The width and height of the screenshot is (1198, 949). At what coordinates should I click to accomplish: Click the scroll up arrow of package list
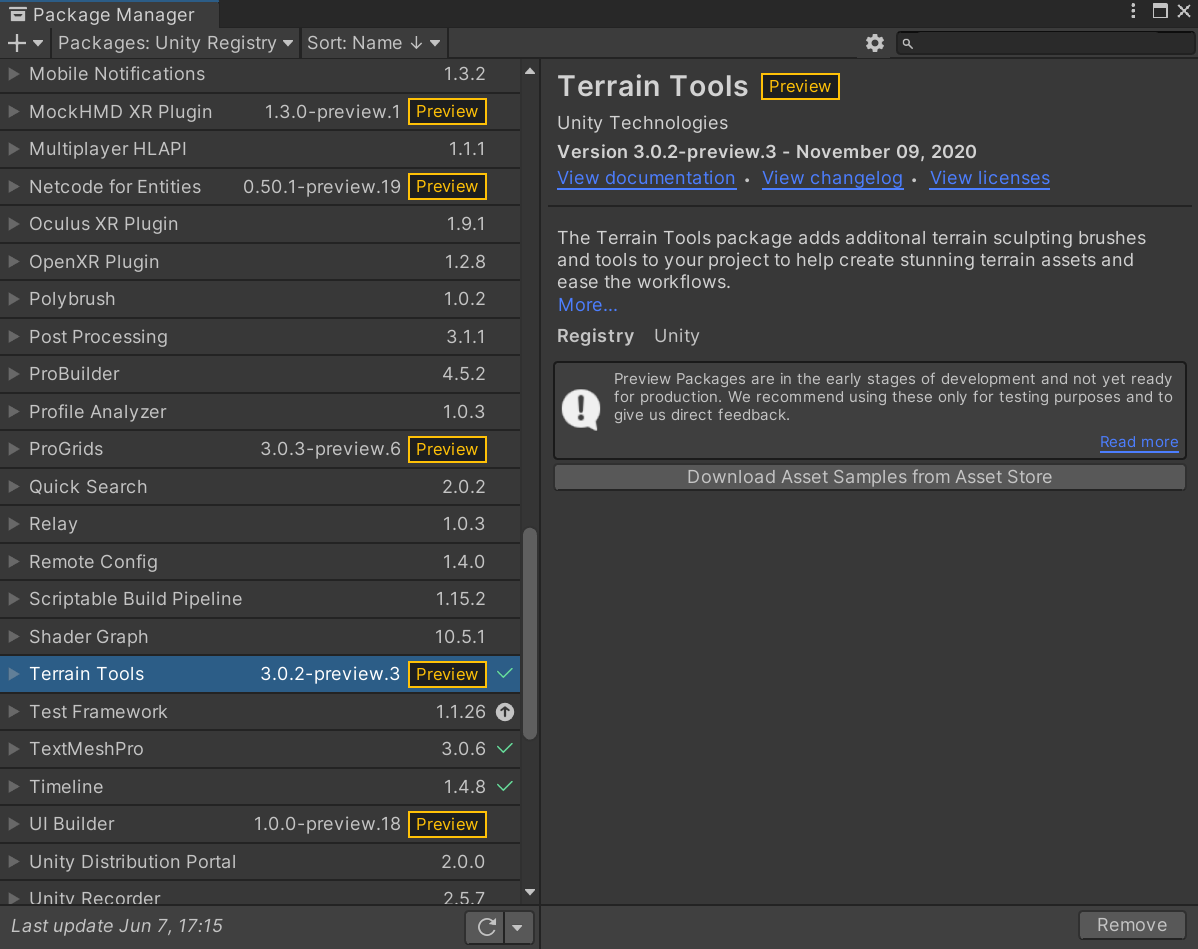tap(529, 71)
